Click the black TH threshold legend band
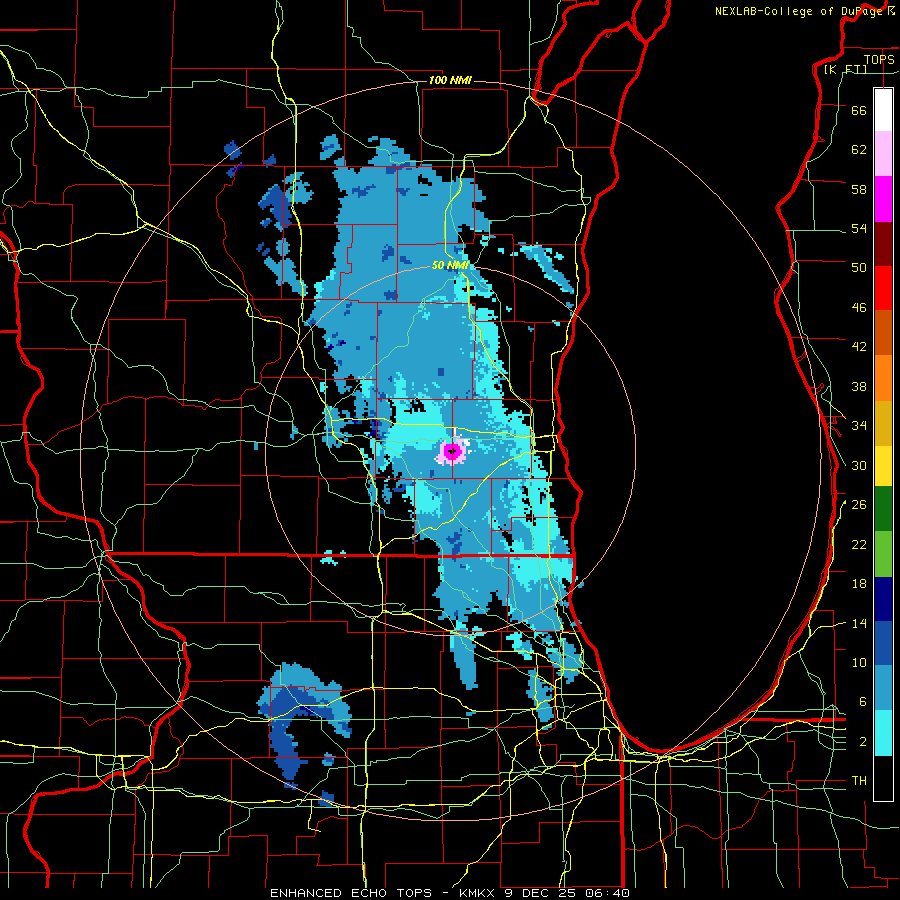900x900 pixels. click(883, 778)
